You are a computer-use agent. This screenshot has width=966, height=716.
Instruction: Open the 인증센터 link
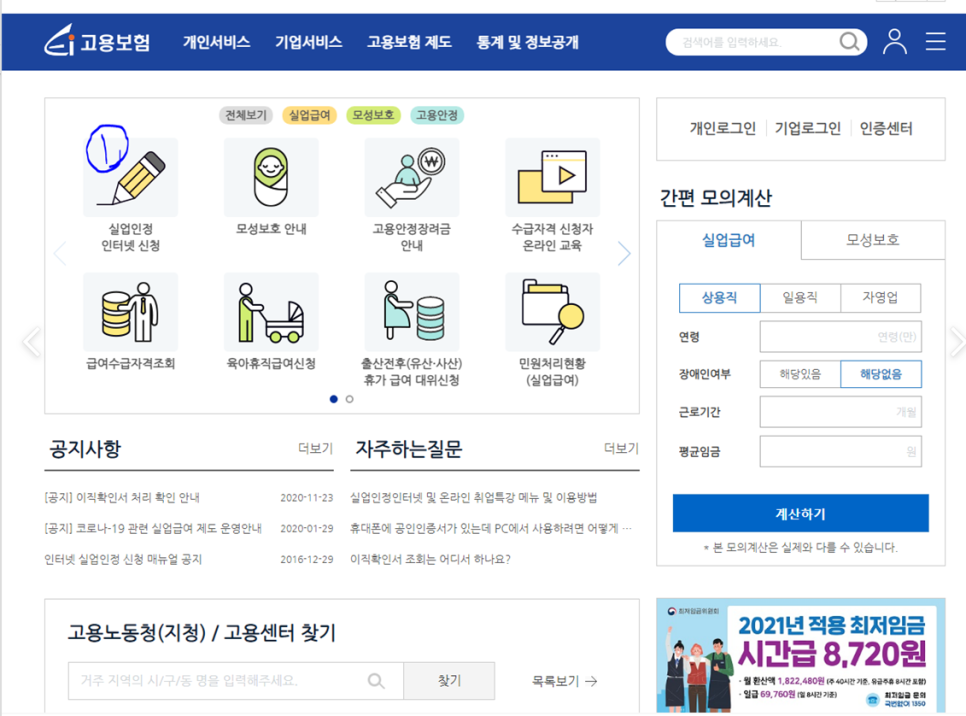tap(886, 128)
